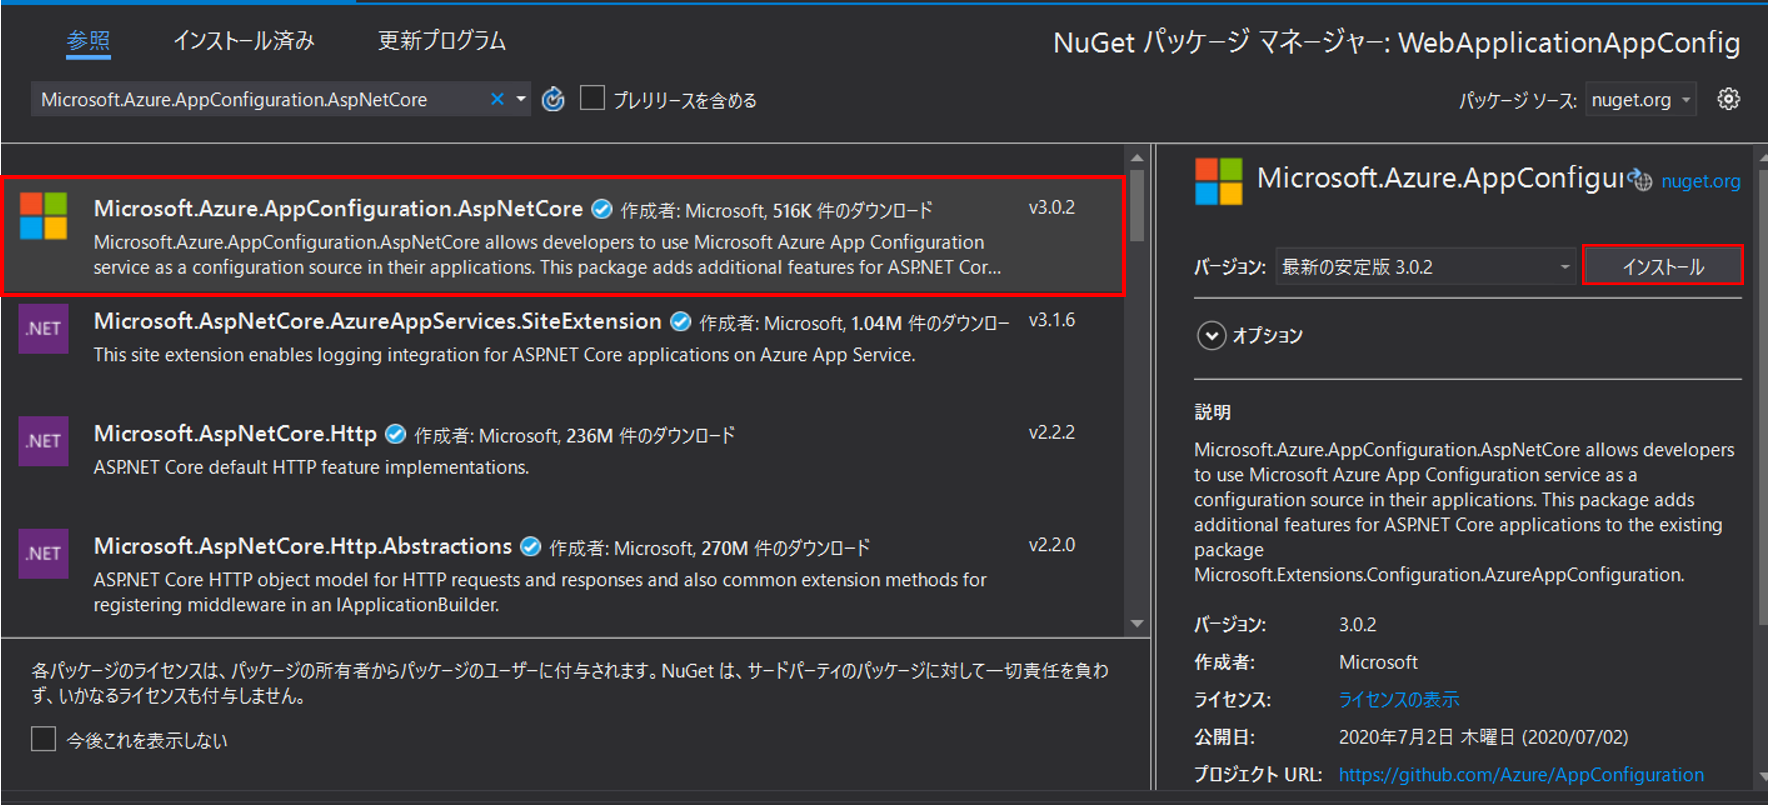Click the details バージョン value 3.0.2
Screen dimensions: 1768x805
coord(1357,625)
